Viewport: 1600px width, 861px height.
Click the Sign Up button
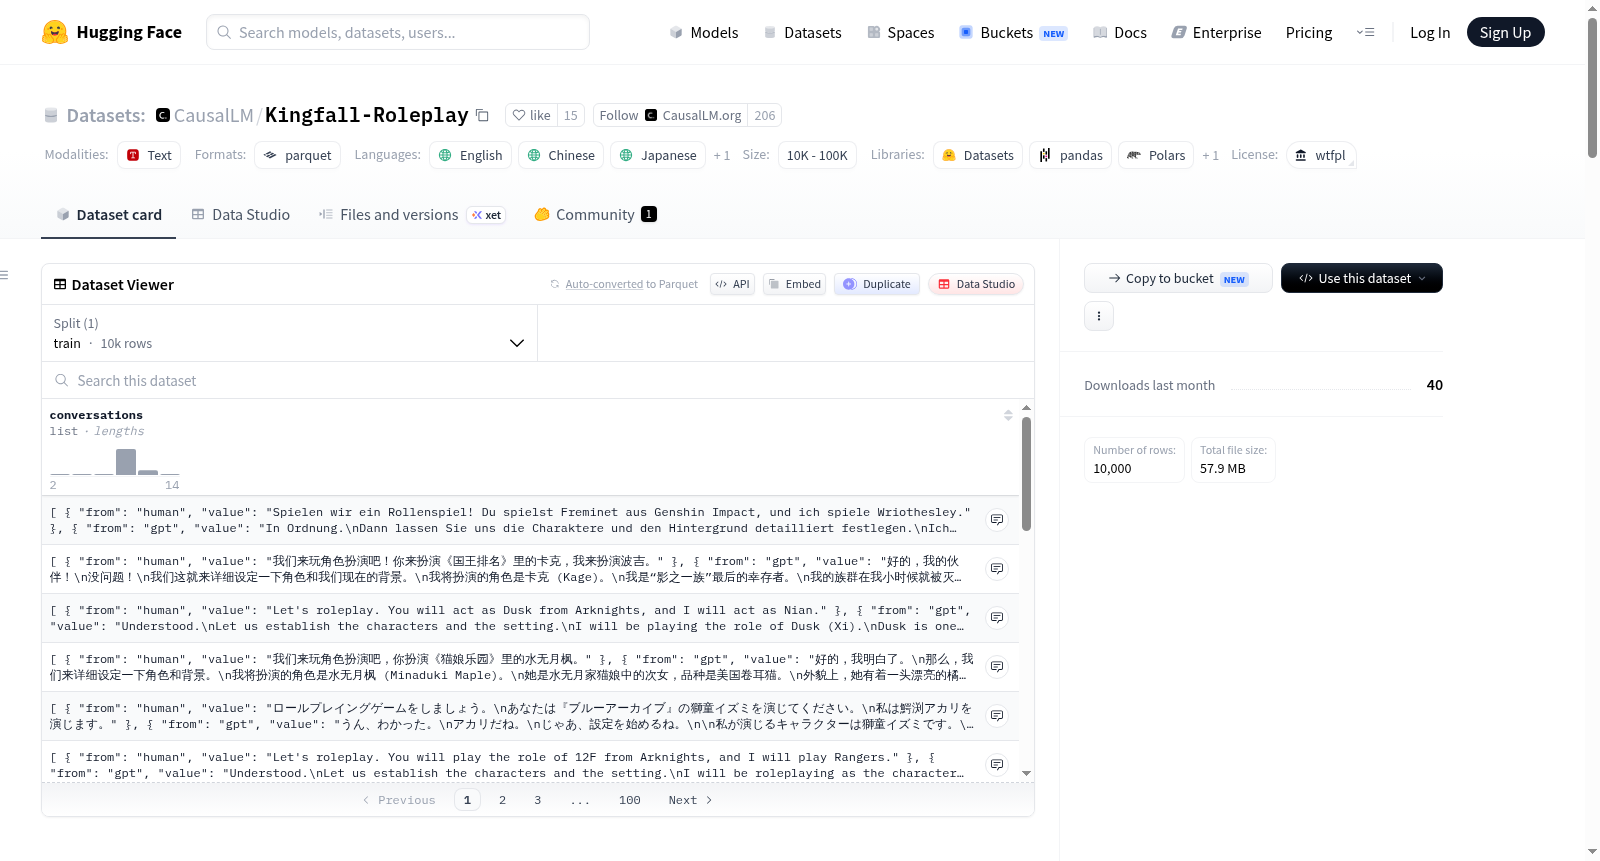click(x=1505, y=32)
